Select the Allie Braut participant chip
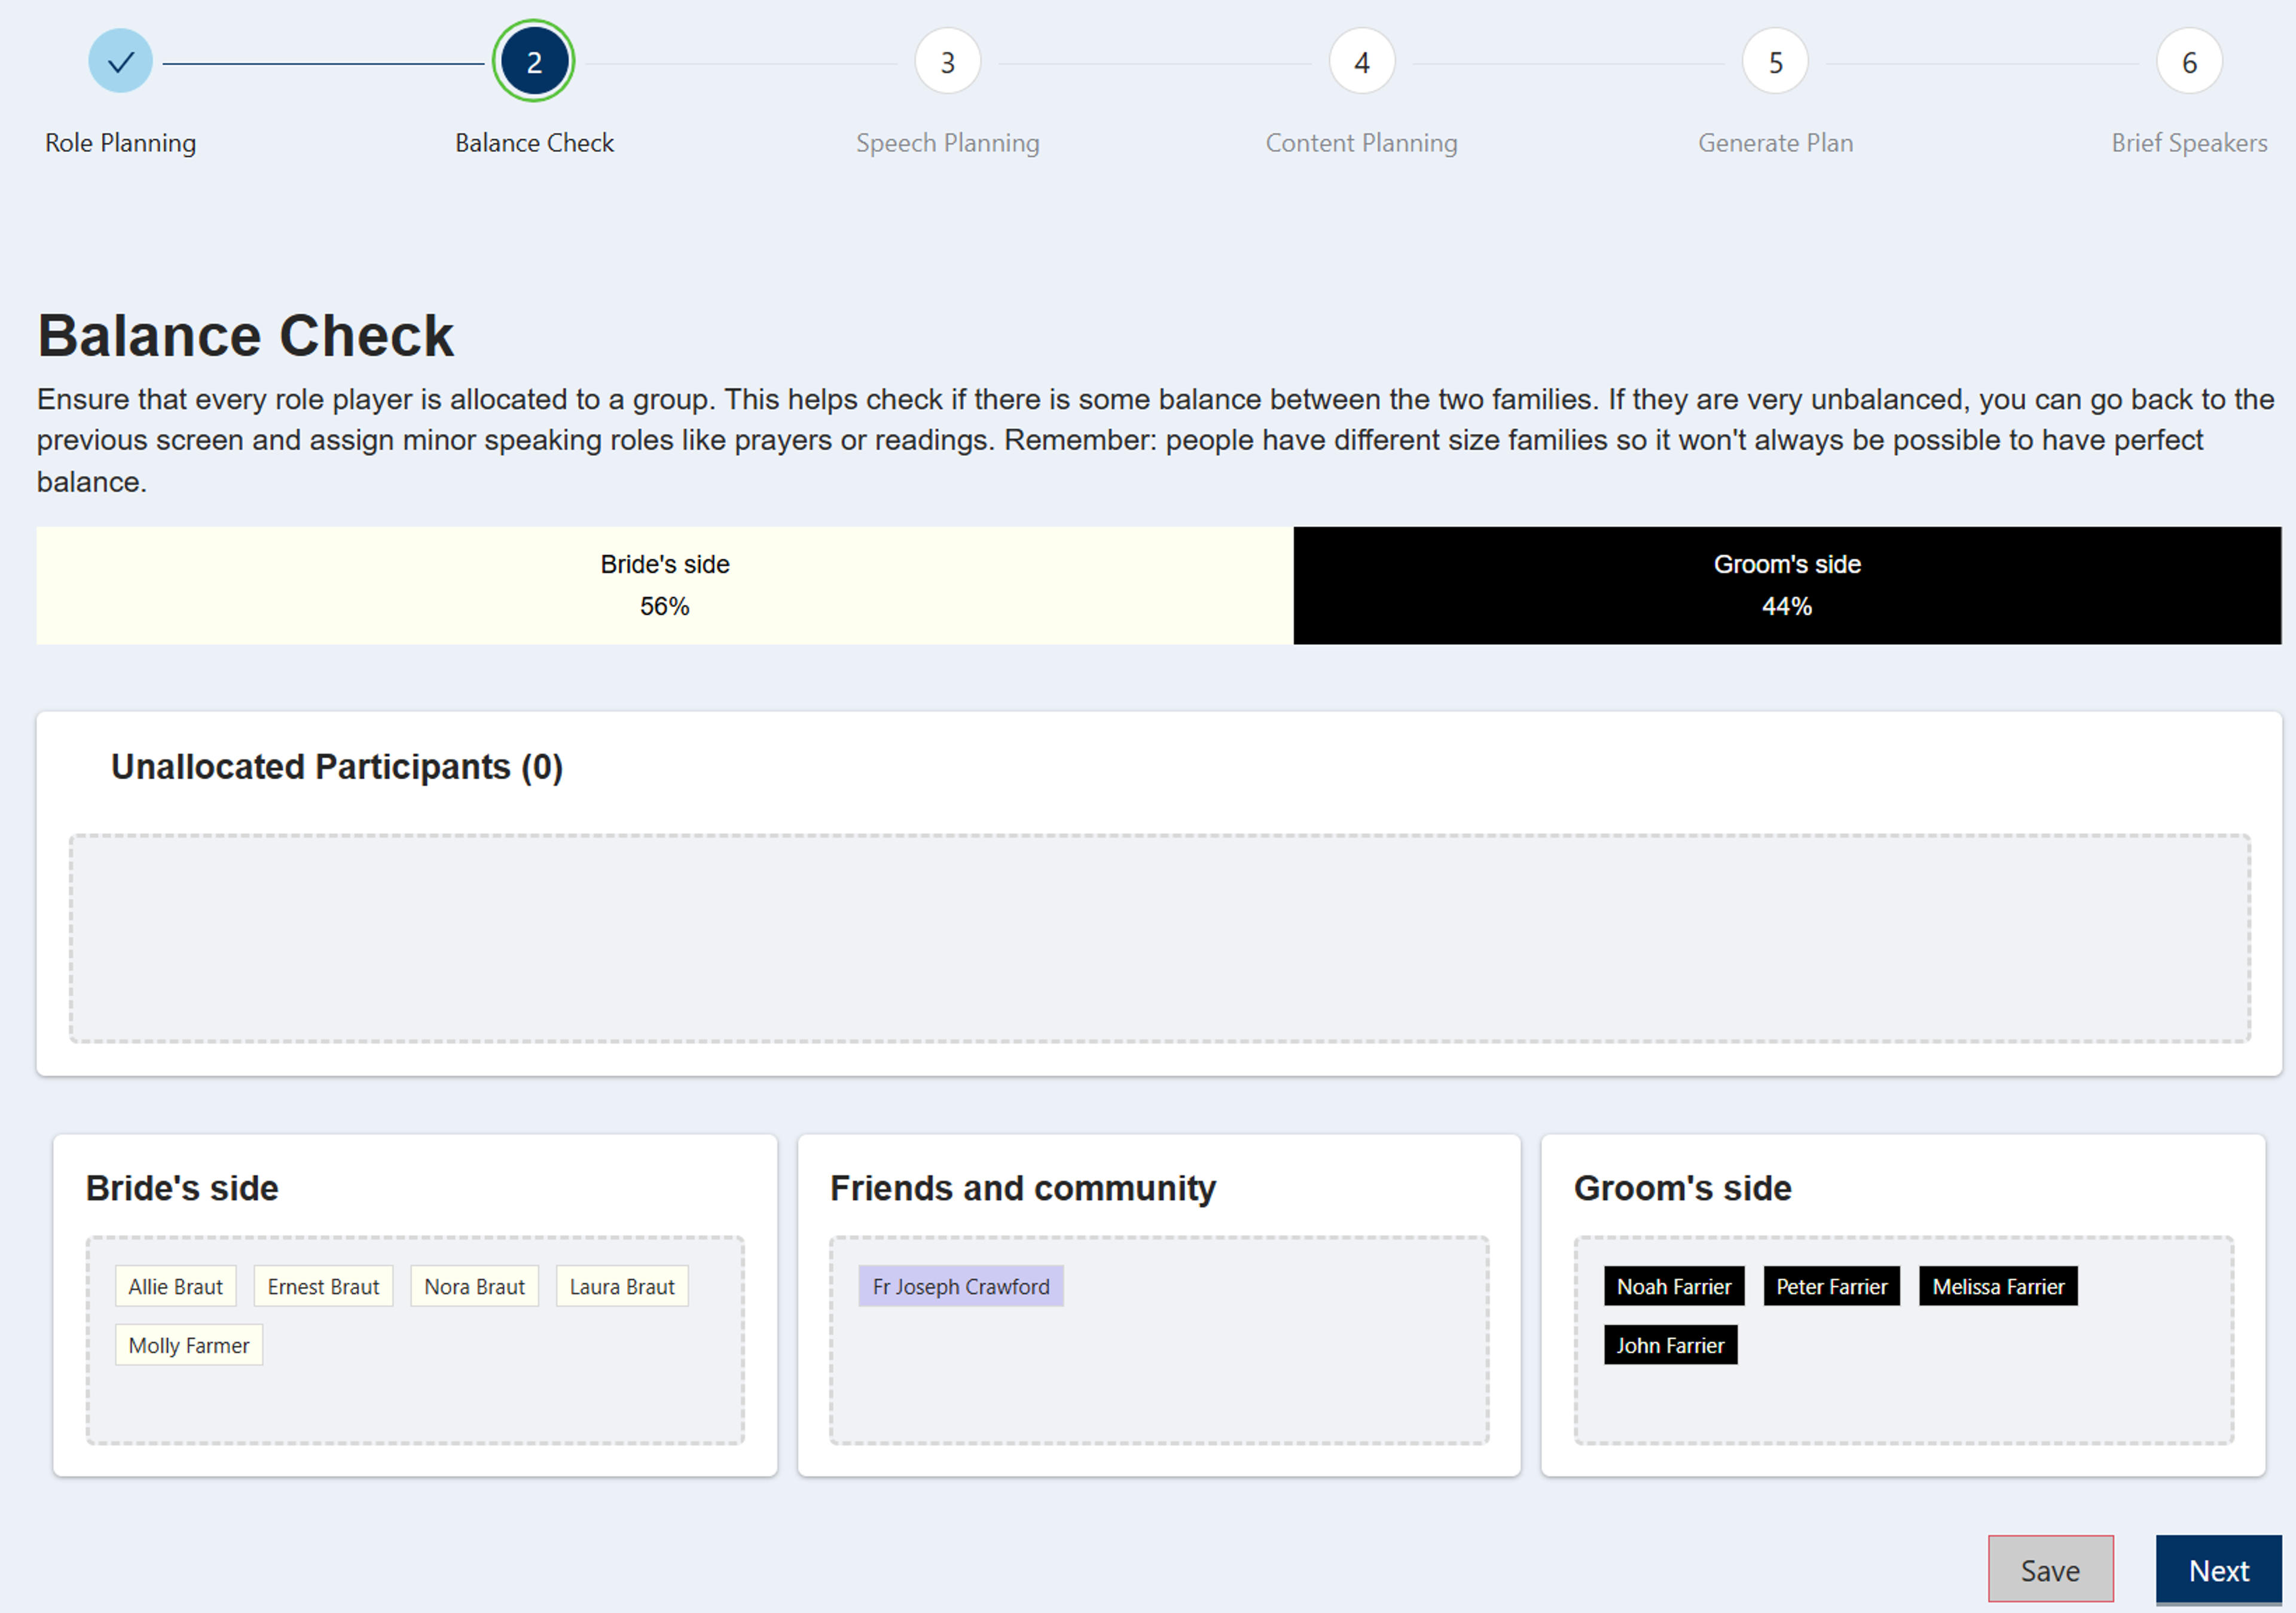The width and height of the screenshot is (2296, 1613). pos(176,1287)
